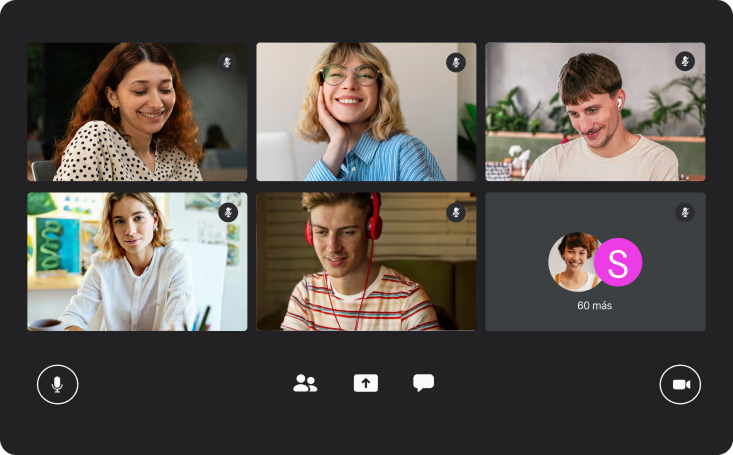This screenshot has width=733, height=455.
Task: Click muted mic icon on 60 más tile
Action: [685, 212]
